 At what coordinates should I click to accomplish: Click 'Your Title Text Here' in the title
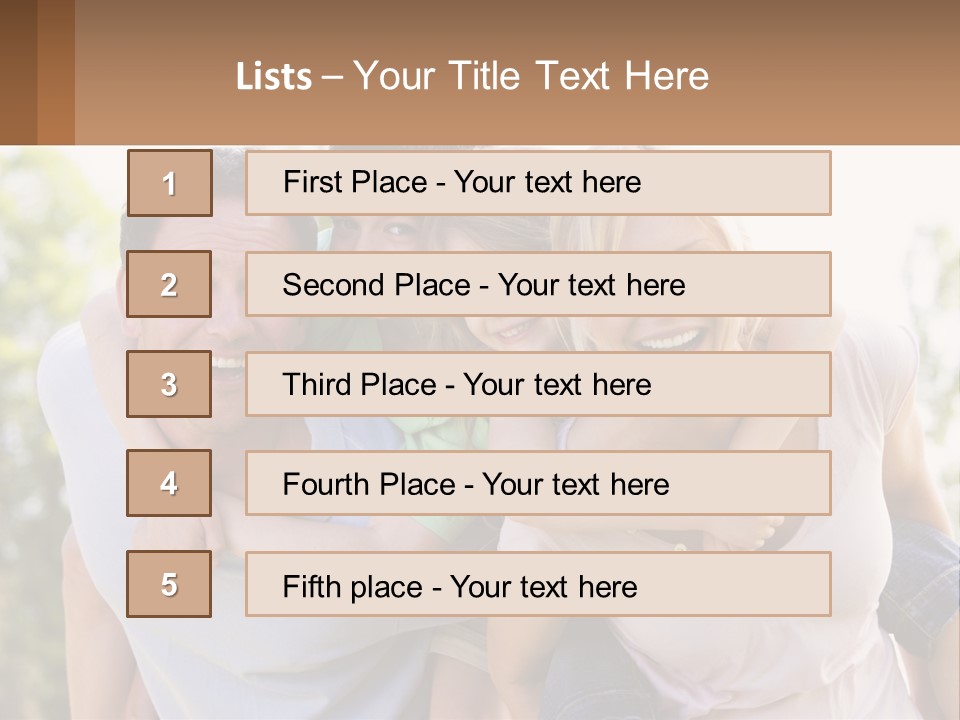click(531, 76)
